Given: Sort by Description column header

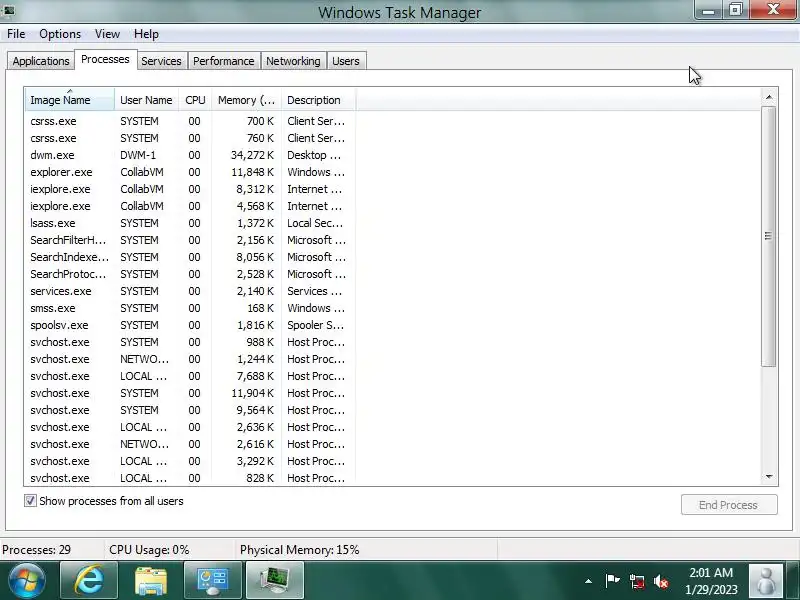Looking at the screenshot, I should 318,99.
